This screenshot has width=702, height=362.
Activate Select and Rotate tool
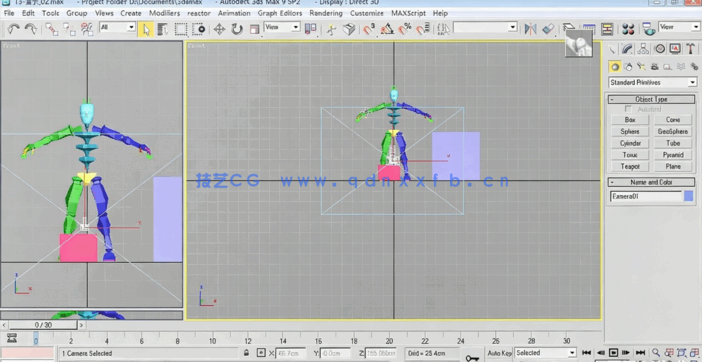236,29
